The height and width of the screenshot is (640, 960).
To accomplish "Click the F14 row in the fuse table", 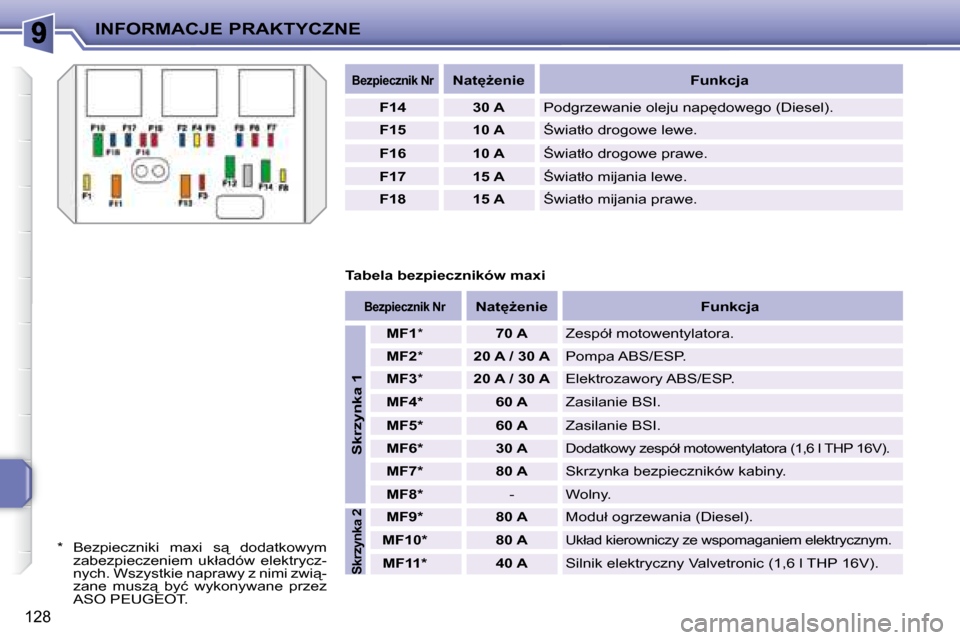I will pos(622,107).
